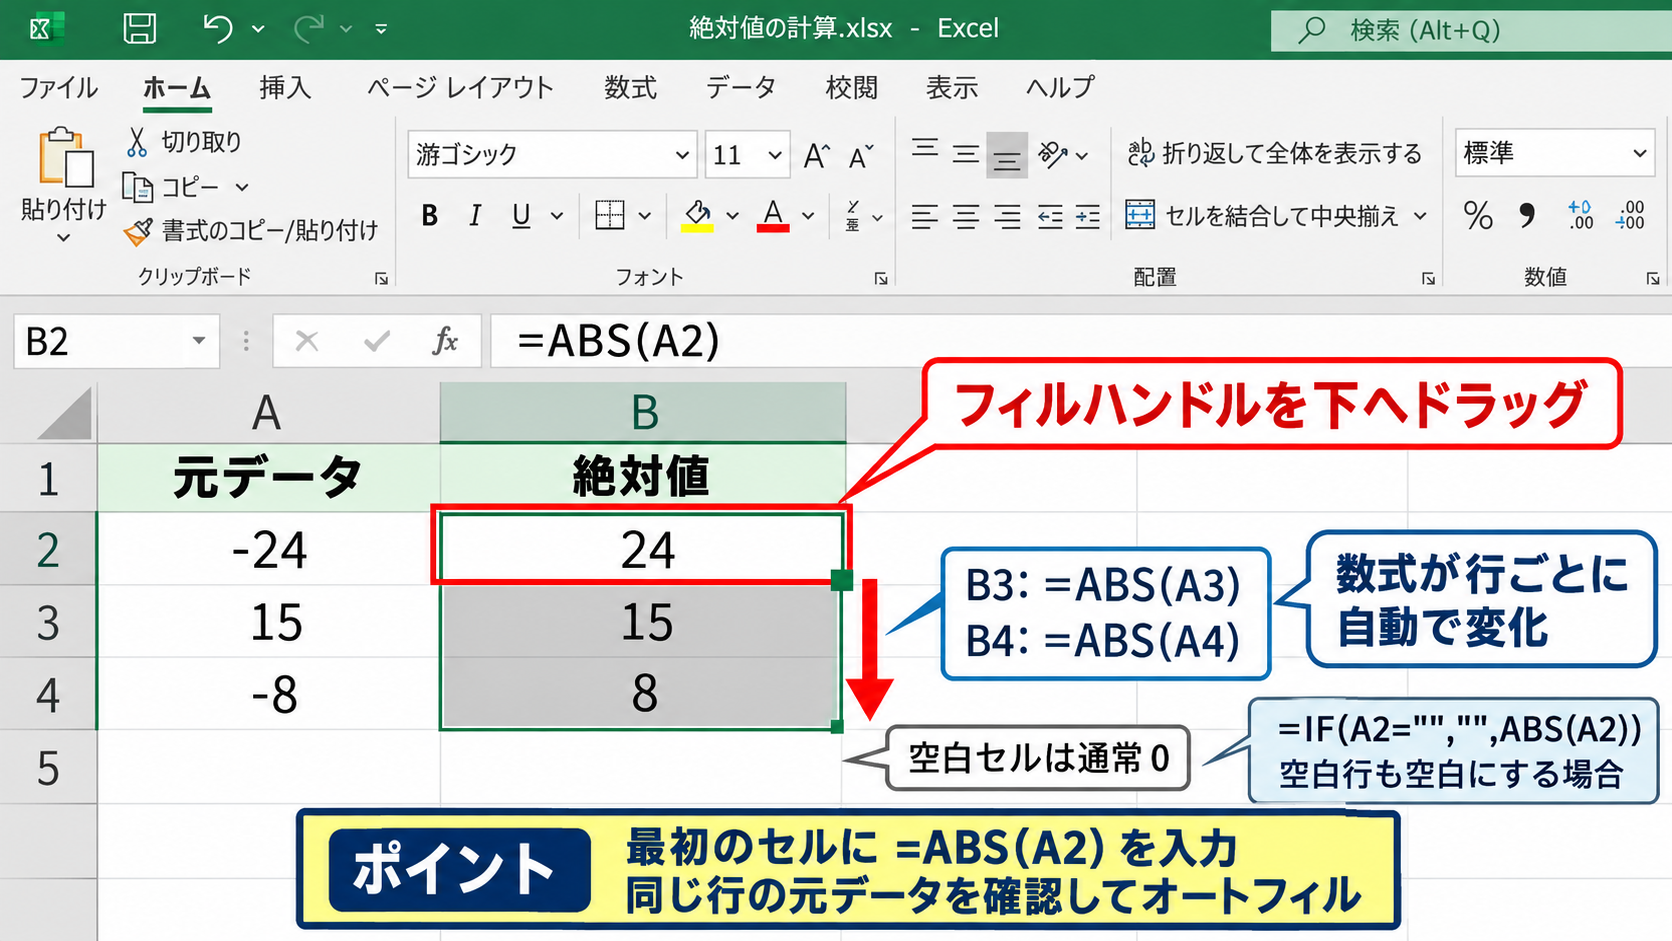Switch to the ページ レイアウト tab

click(460, 88)
